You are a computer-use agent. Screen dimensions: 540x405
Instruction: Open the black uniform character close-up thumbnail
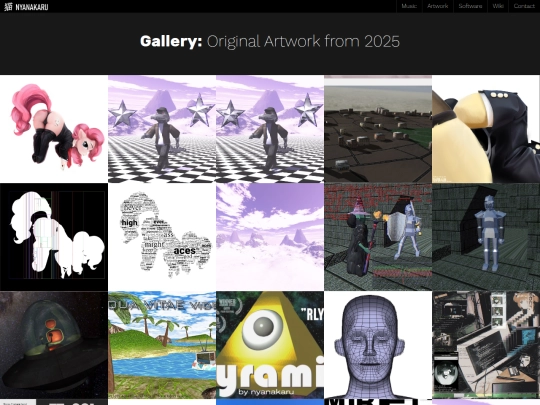[486, 129]
